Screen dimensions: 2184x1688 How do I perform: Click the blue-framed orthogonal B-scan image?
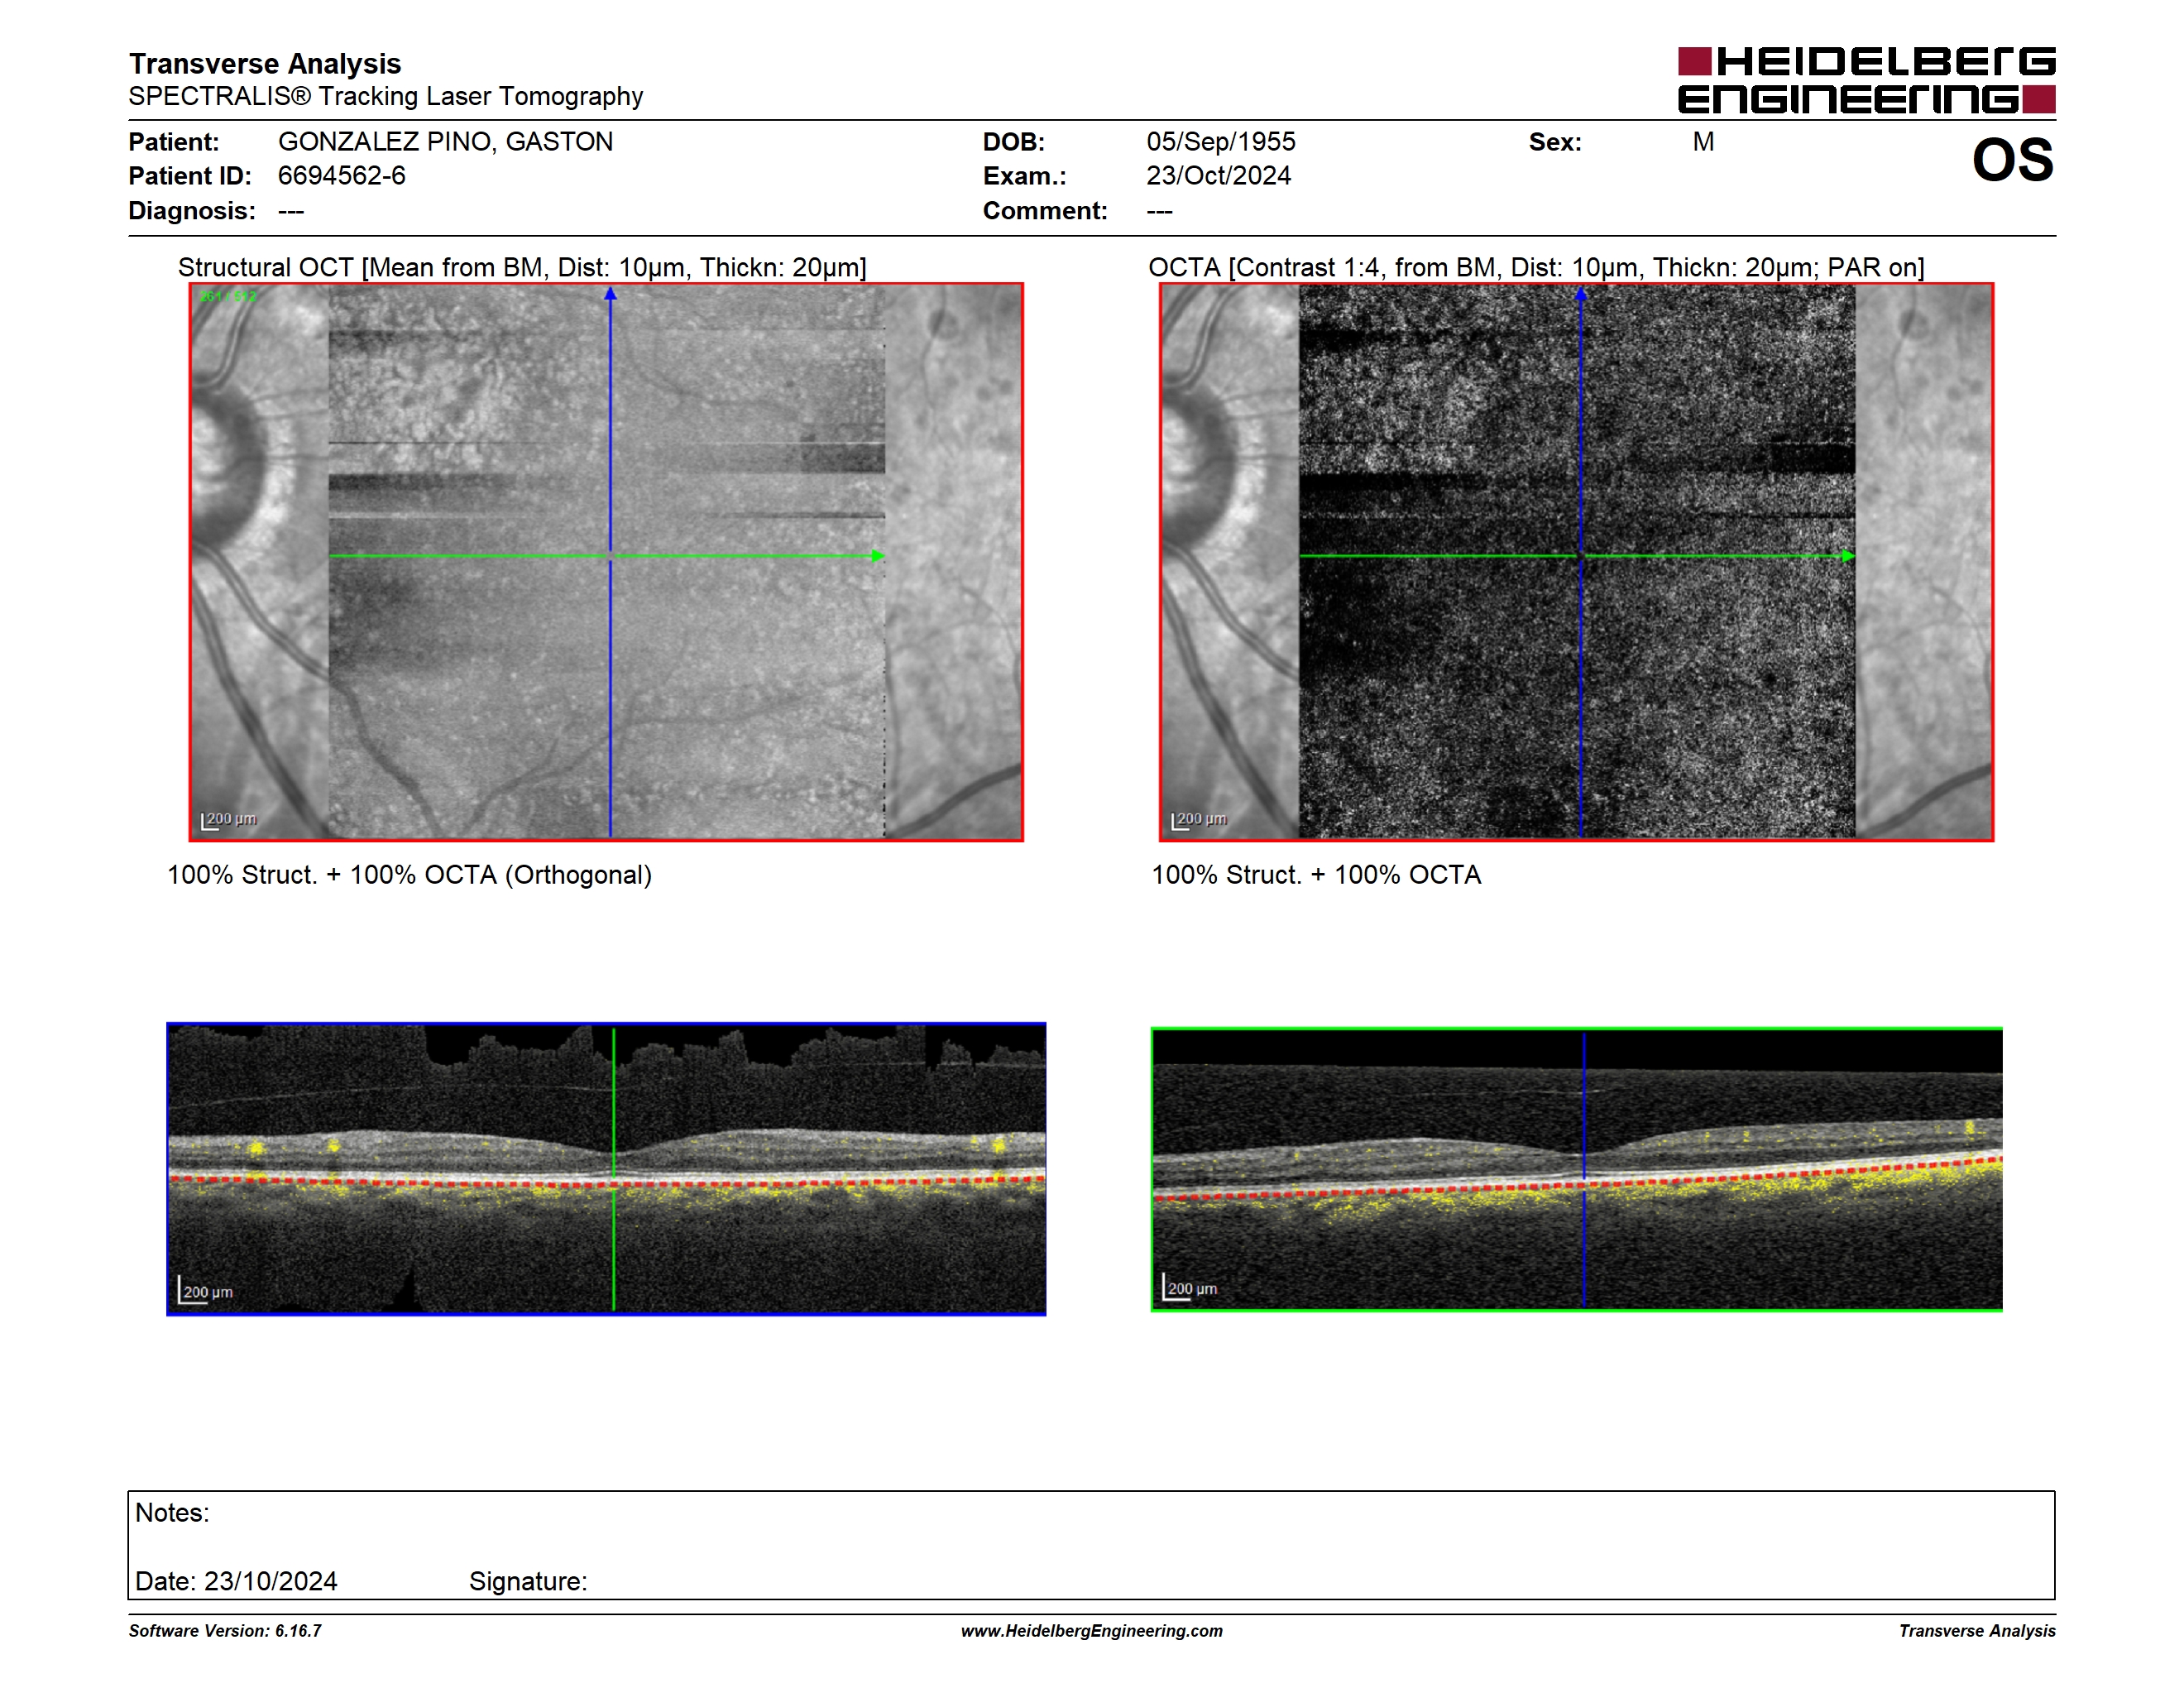point(606,1168)
